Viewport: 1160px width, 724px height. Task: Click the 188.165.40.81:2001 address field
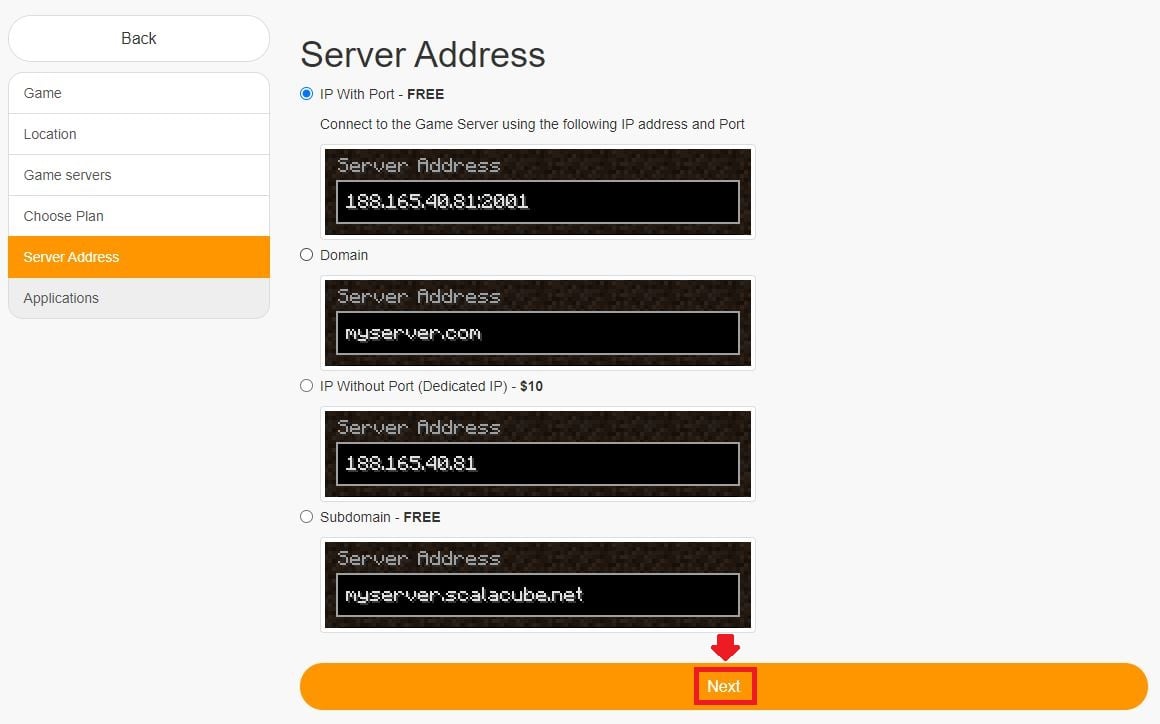[537, 200]
